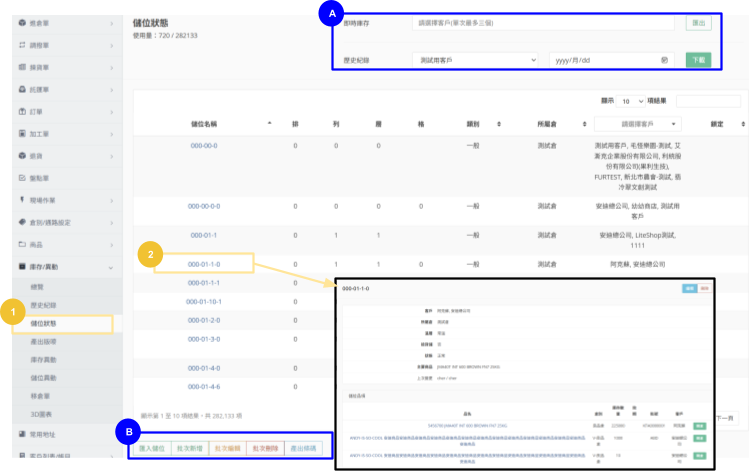Open storage location link 000-01-1

tap(204, 235)
